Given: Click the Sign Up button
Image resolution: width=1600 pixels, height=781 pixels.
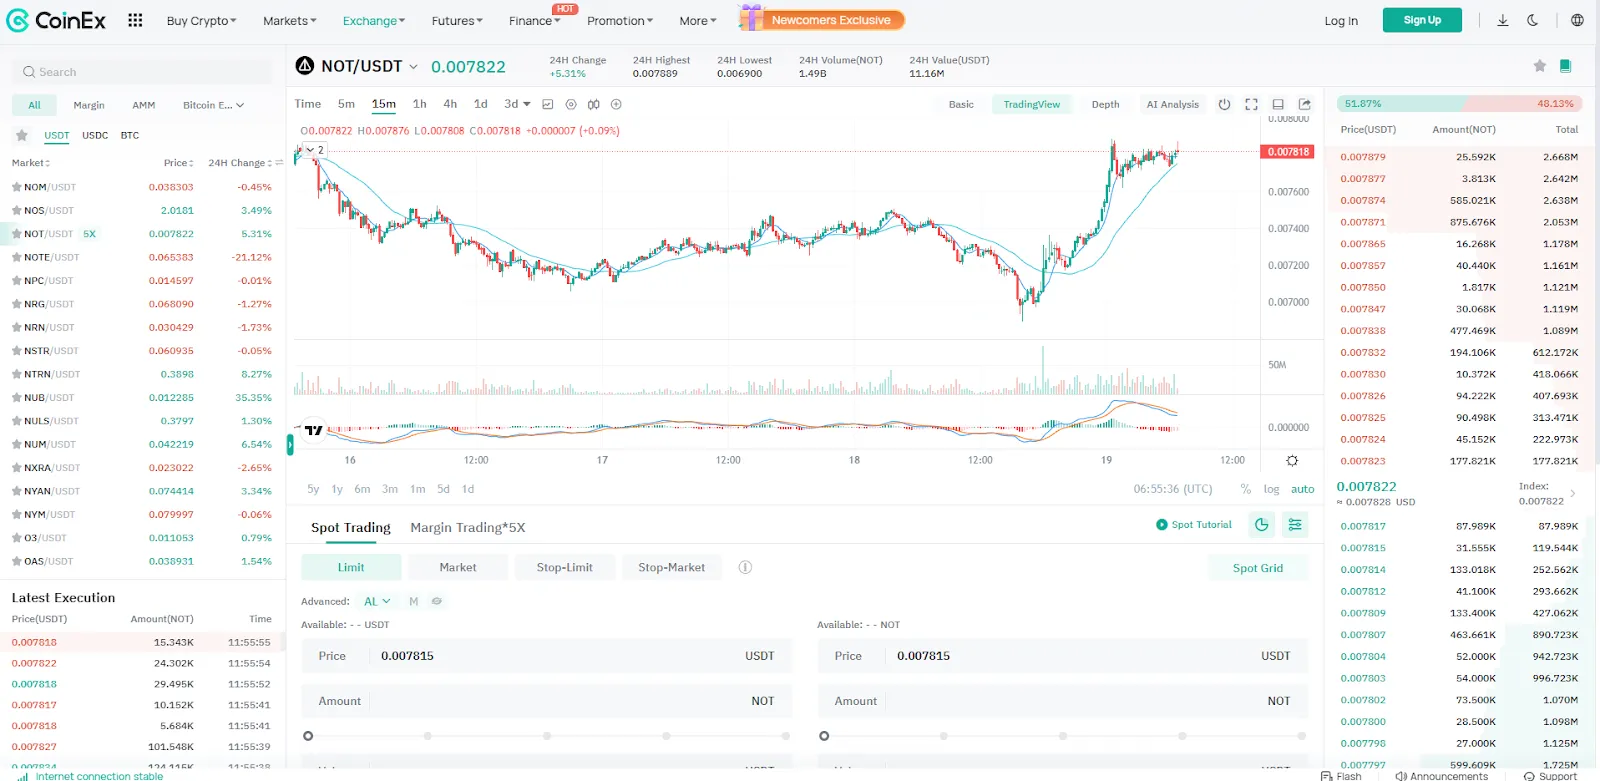Looking at the screenshot, I should [x=1422, y=20].
